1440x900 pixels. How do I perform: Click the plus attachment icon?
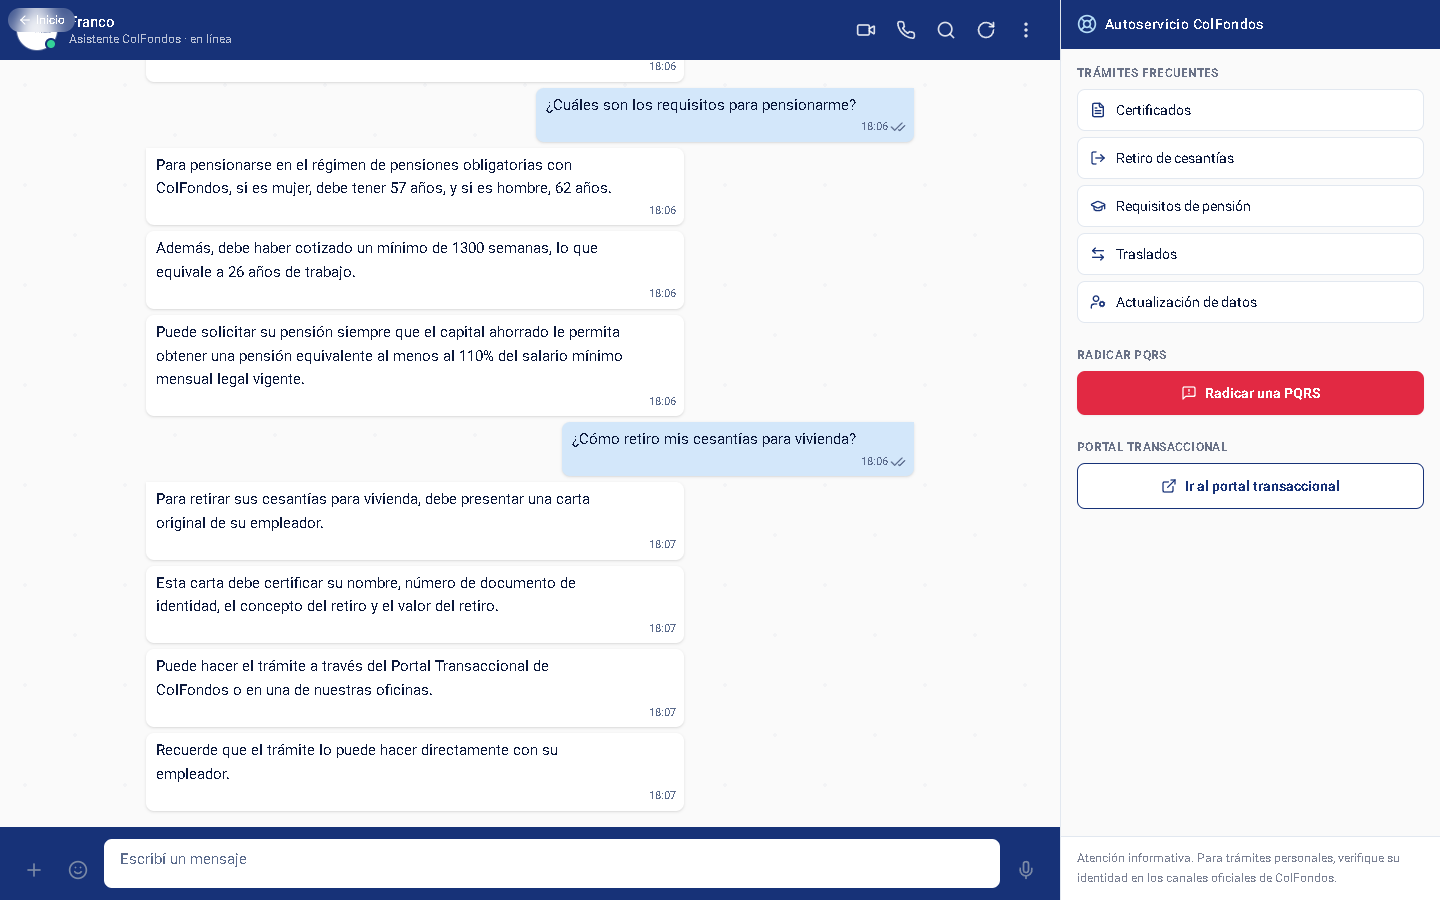[x=34, y=870]
